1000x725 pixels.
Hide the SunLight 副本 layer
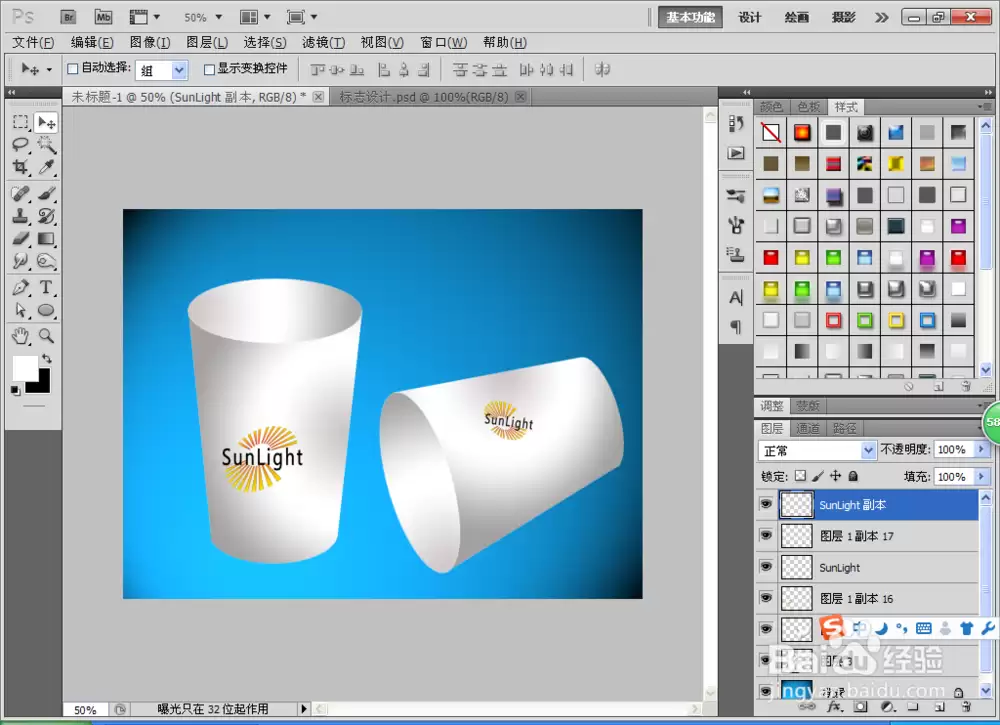(x=766, y=504)
